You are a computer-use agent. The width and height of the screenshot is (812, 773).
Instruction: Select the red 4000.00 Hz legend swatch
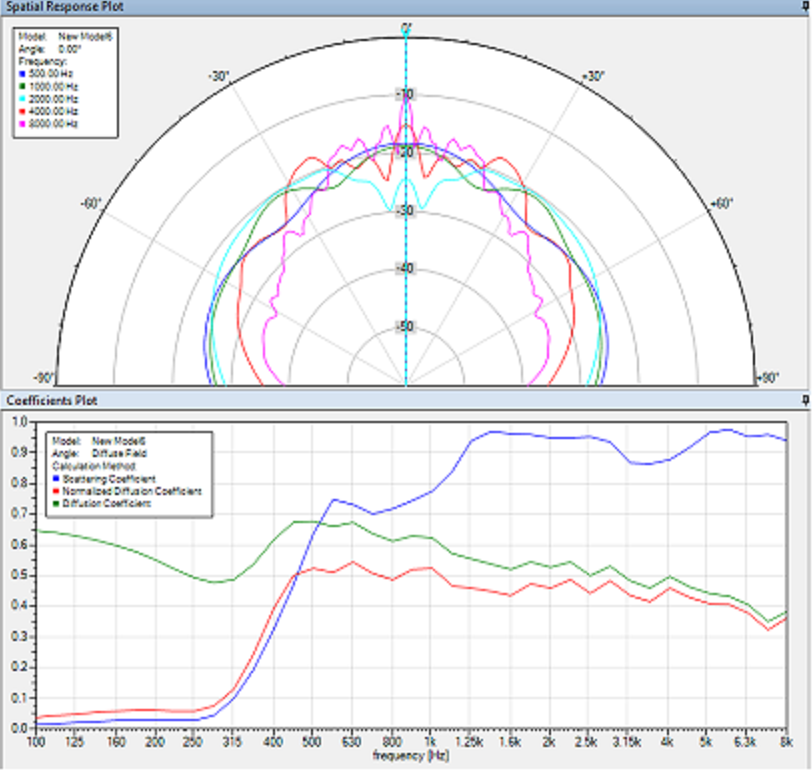tap(22, 111)
